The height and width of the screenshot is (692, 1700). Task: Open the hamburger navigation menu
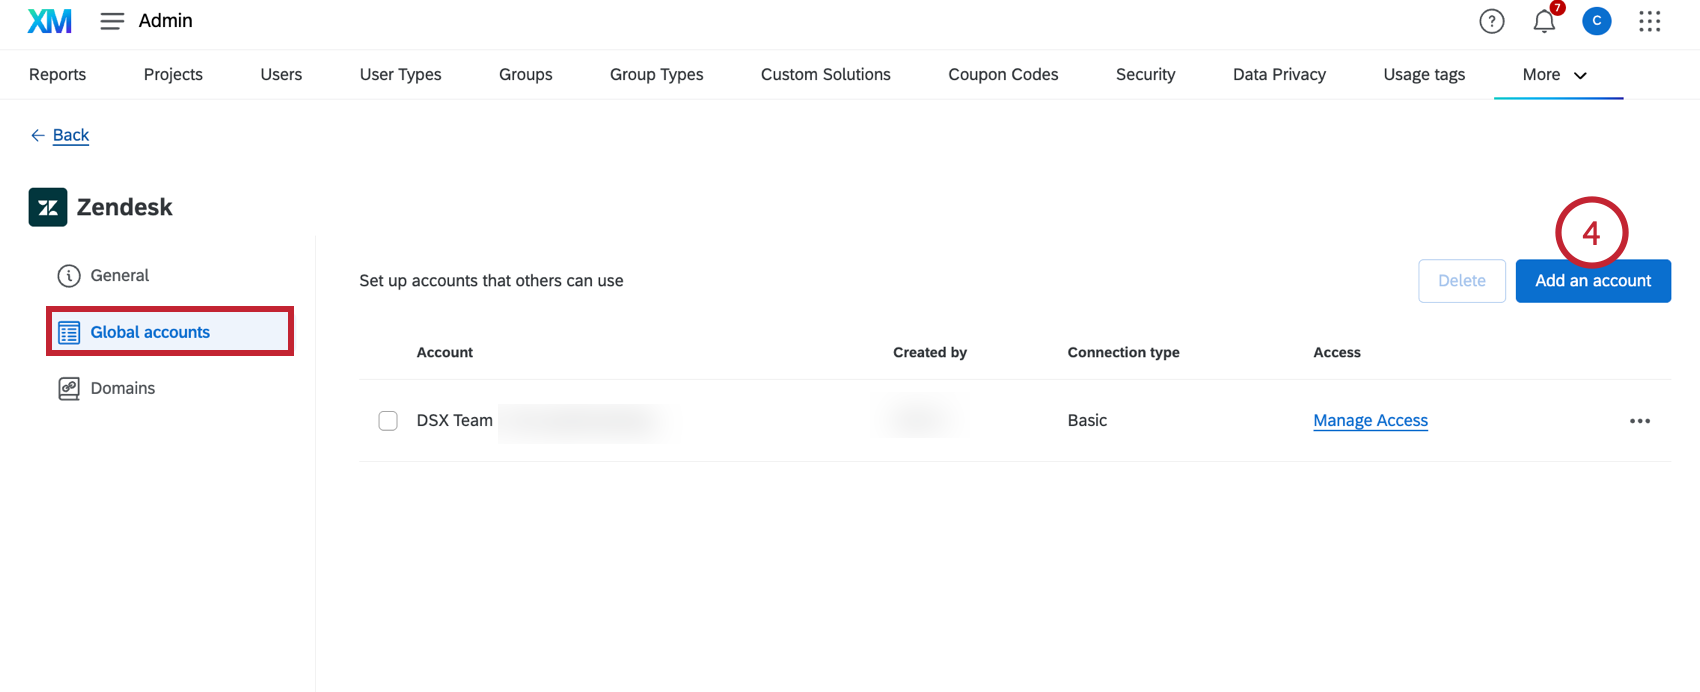click(112, 21)
